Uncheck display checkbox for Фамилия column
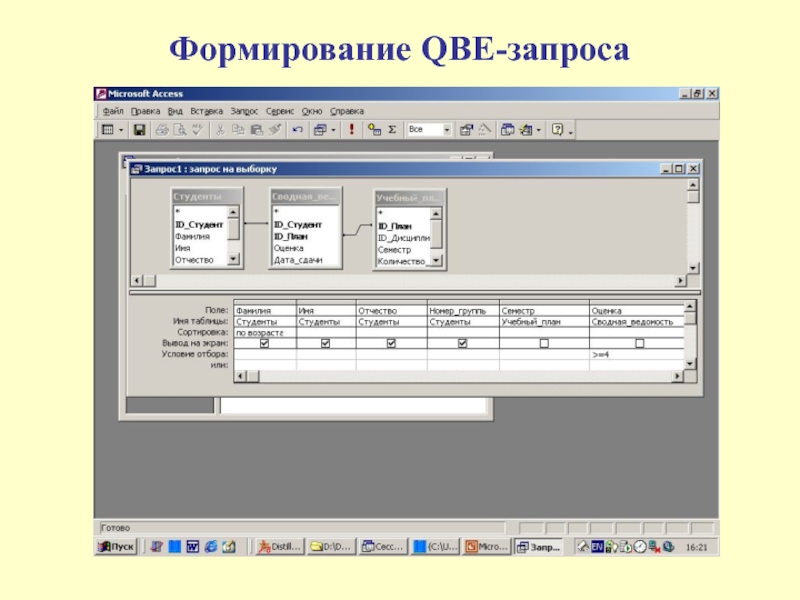 coord(264,343)
